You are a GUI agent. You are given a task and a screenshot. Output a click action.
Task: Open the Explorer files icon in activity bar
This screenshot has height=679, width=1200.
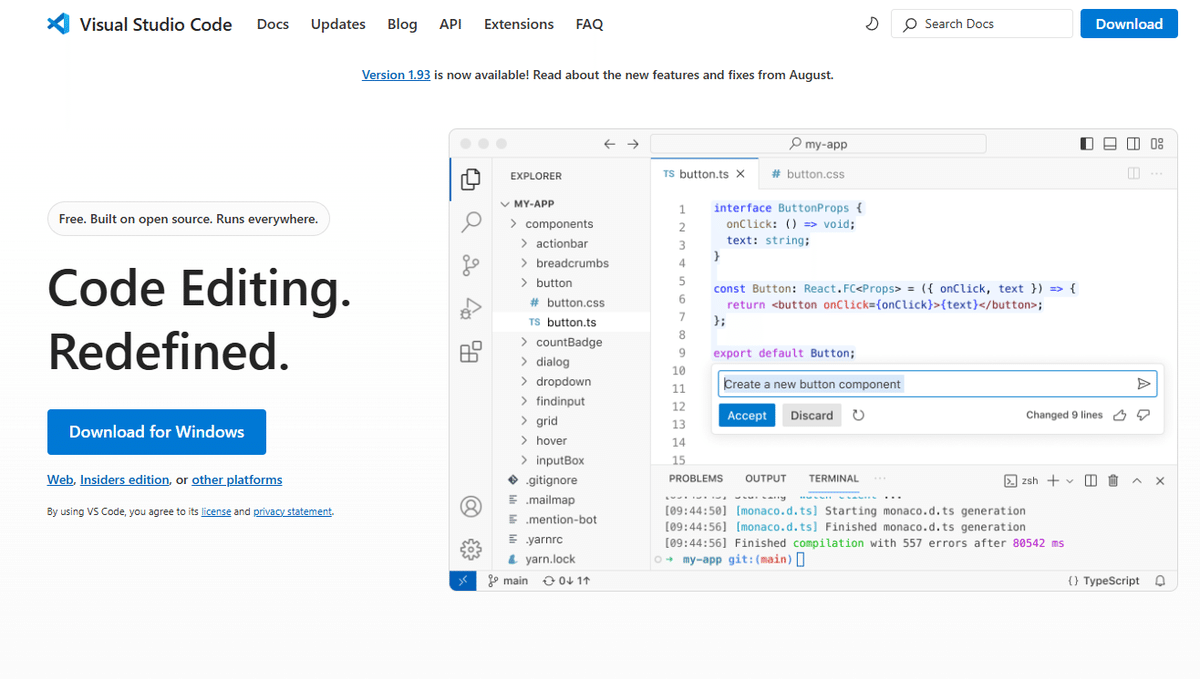(471, 180)
